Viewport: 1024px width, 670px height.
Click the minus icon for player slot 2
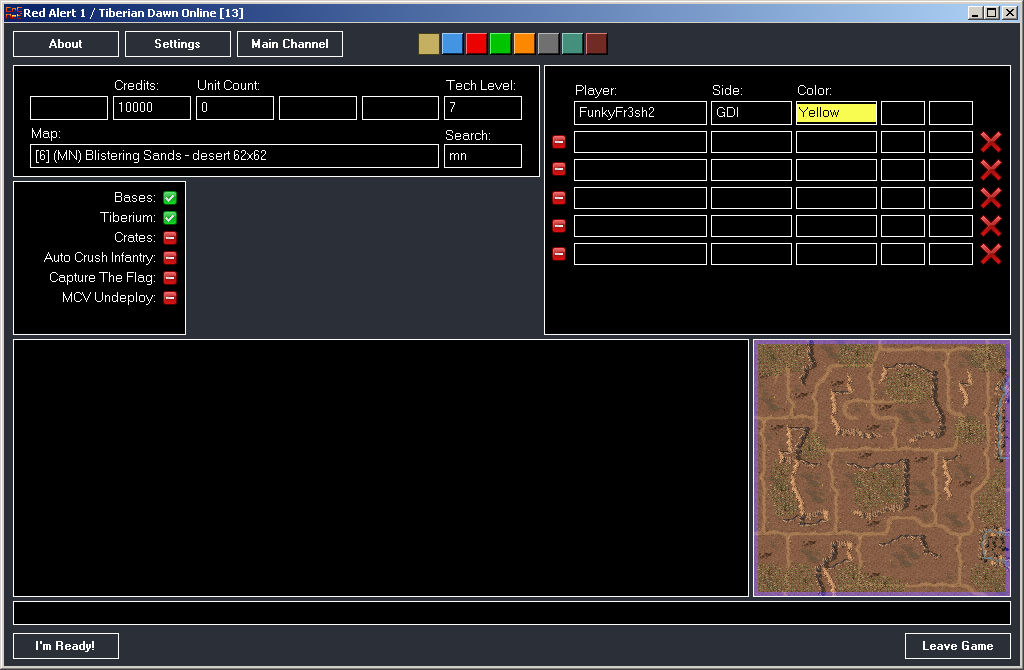tap(559, 142)
